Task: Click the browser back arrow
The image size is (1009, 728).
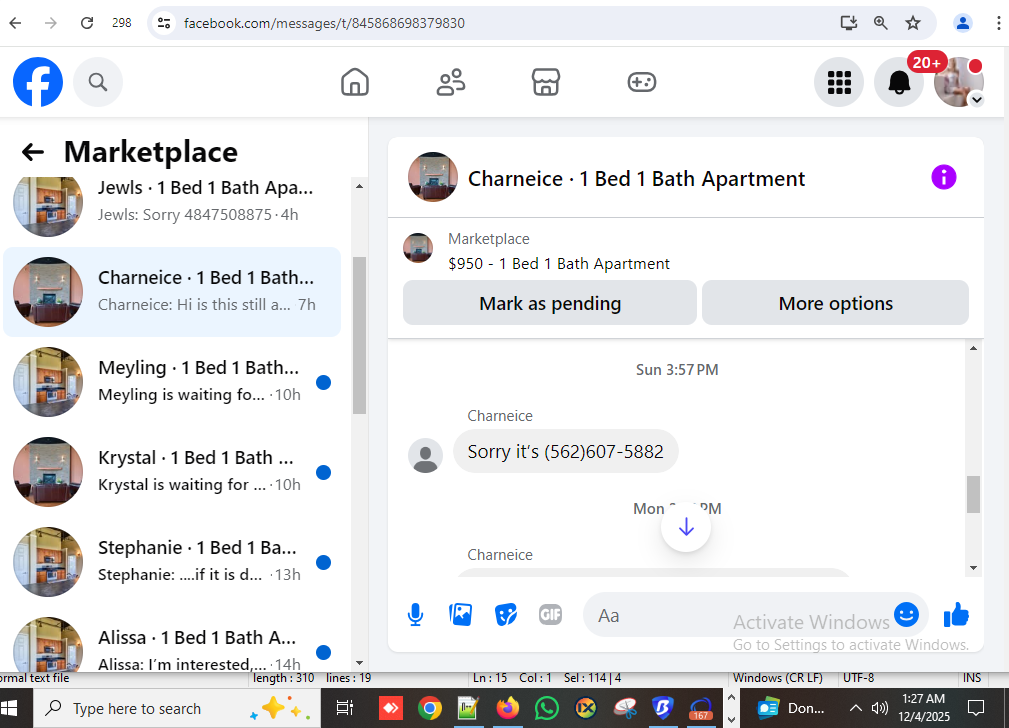Action: click(x=15, y=23)
